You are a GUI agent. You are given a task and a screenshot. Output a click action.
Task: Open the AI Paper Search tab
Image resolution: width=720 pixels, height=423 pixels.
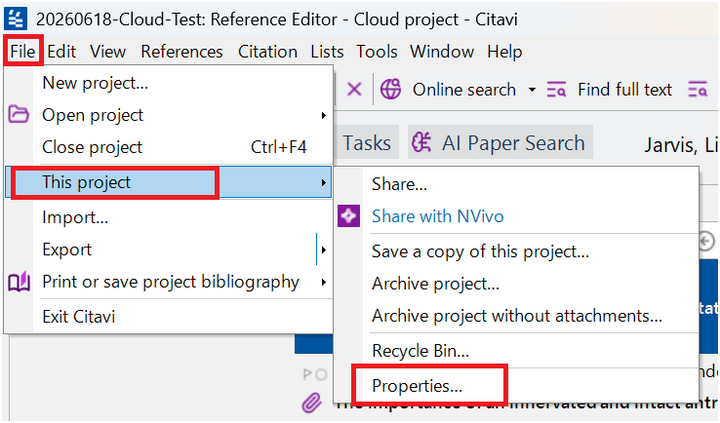pyautogui.click(x=500, y=142)
